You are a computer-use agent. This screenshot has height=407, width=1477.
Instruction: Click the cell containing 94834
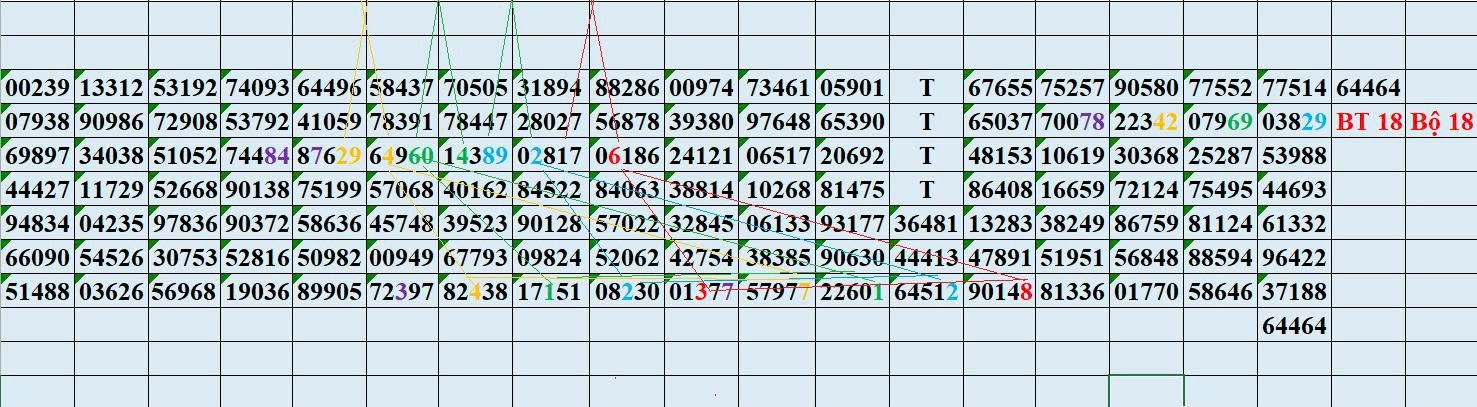coord(37,224)
